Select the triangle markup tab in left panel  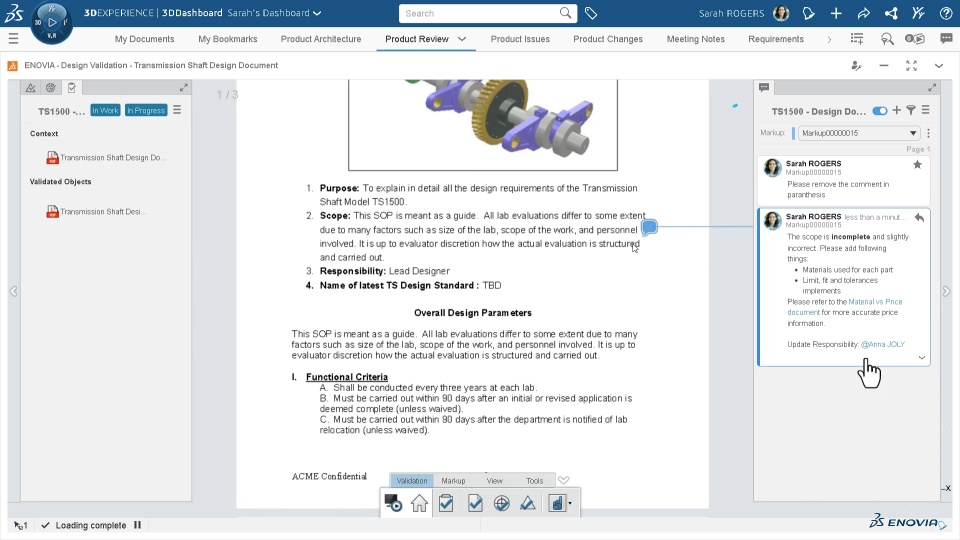tap(31, 88)
